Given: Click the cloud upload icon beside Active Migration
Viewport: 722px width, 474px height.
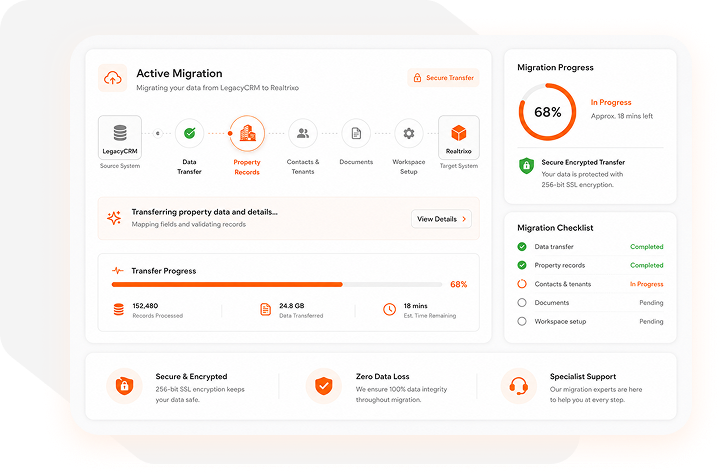Looking at the screenshot, I should pyautogui.click(x=112, y=78).
